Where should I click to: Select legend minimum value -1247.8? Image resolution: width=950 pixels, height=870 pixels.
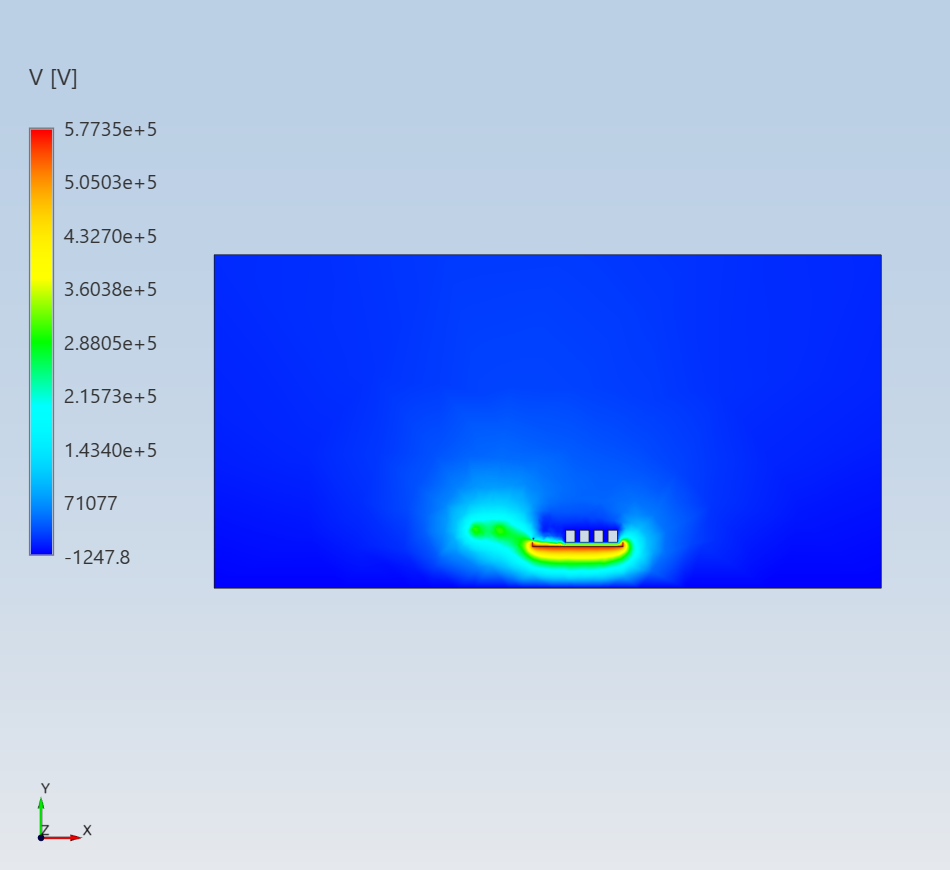tap(97, 557)
